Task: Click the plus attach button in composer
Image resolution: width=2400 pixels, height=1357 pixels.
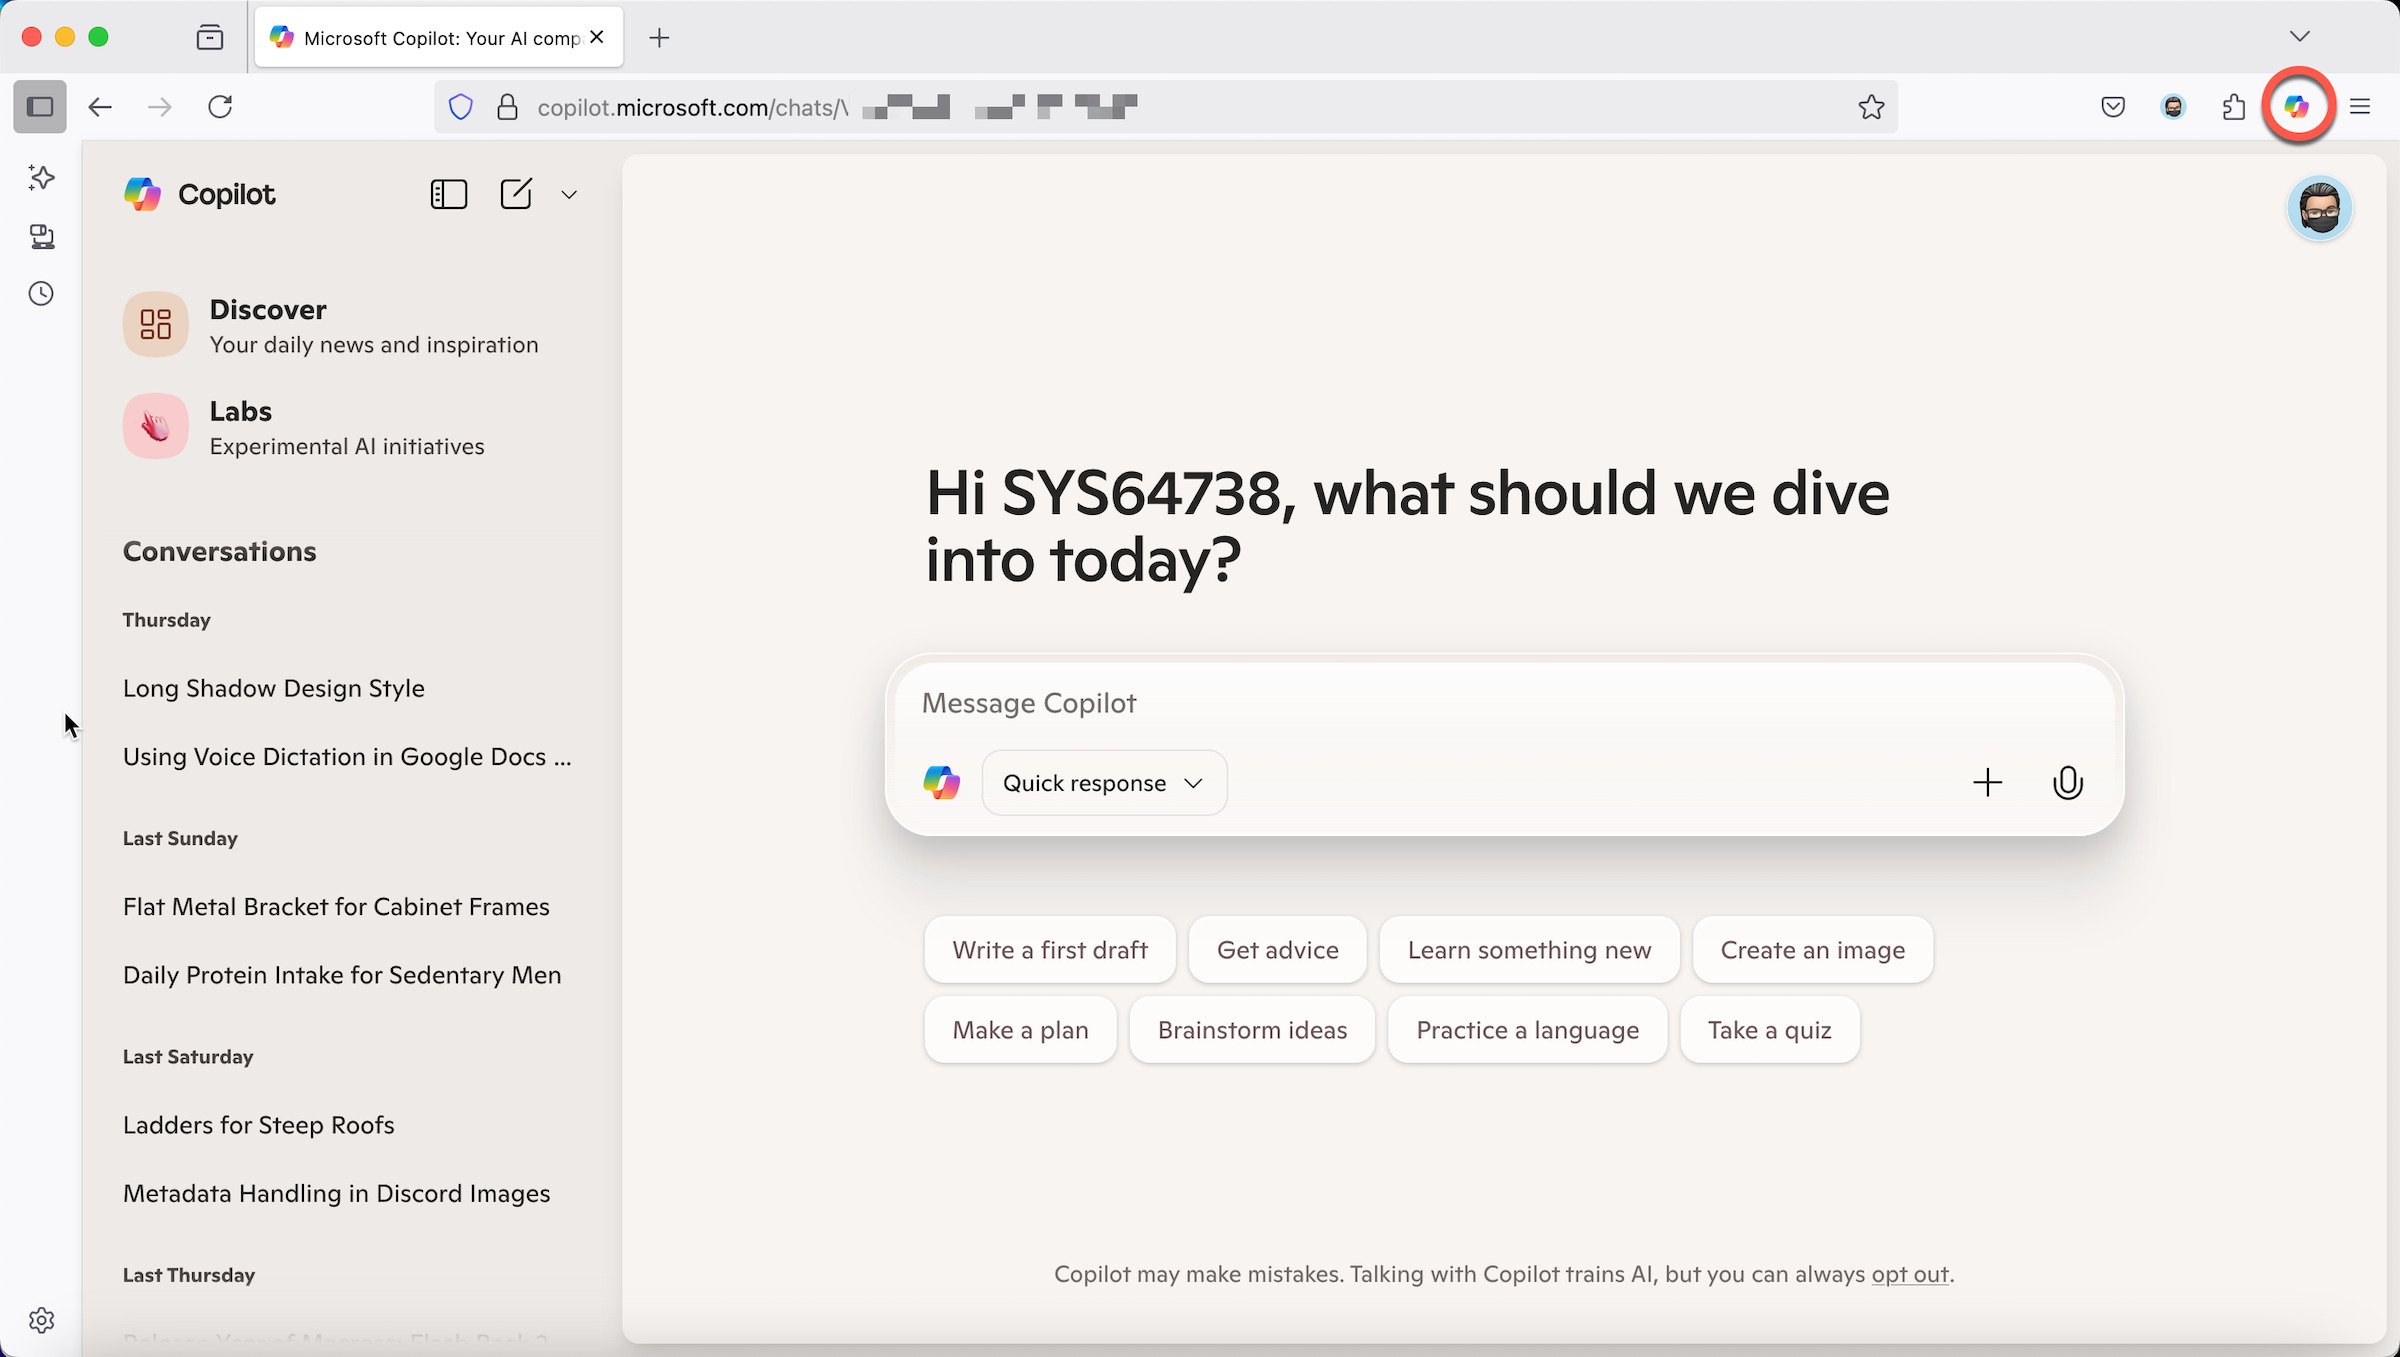Action: [x=1987, y=783]
